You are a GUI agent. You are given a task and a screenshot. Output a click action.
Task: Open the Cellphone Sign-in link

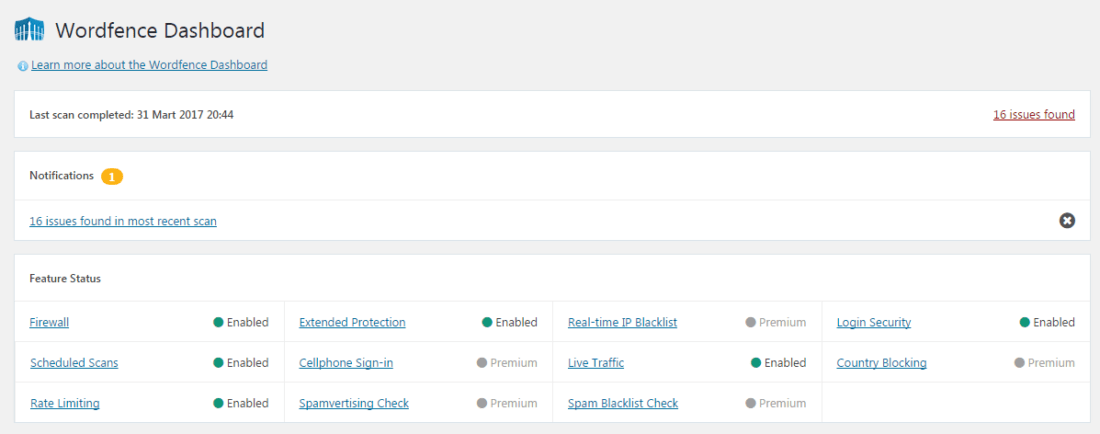(346, 363)
